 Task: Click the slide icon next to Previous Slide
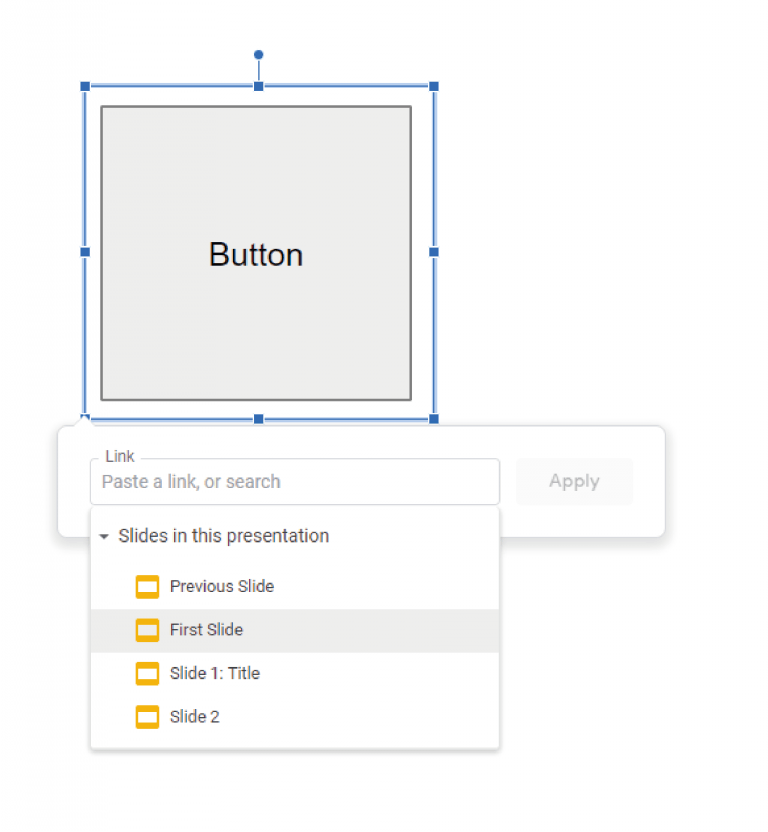tap(148, 586)
